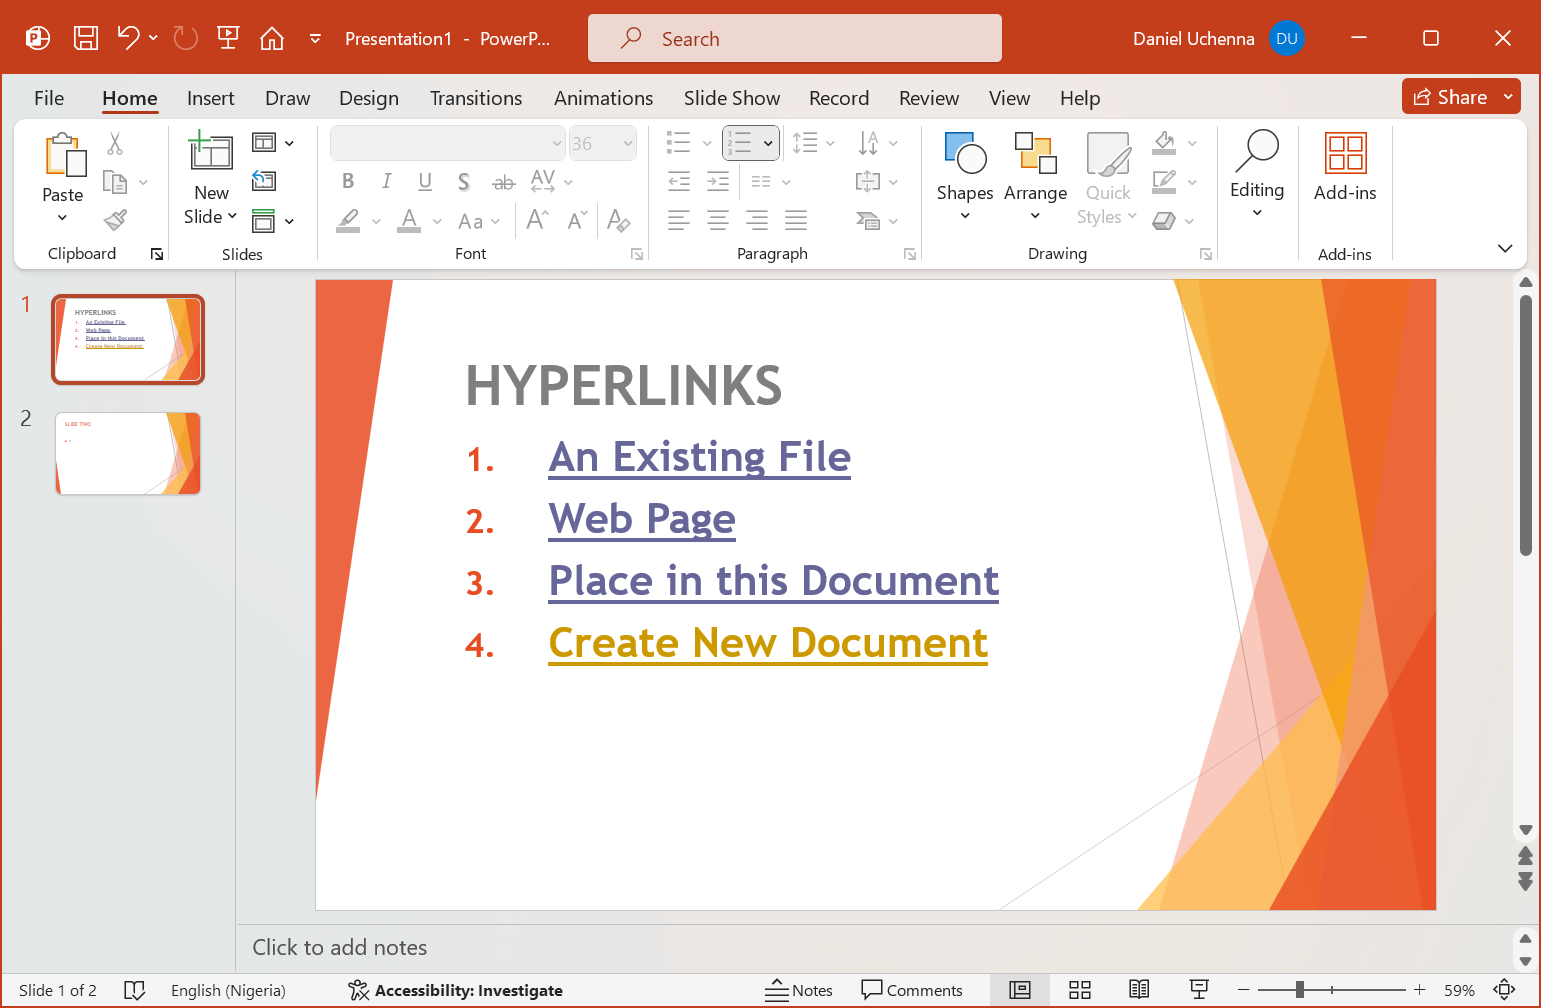Select the Strikethrough icon

504,181
